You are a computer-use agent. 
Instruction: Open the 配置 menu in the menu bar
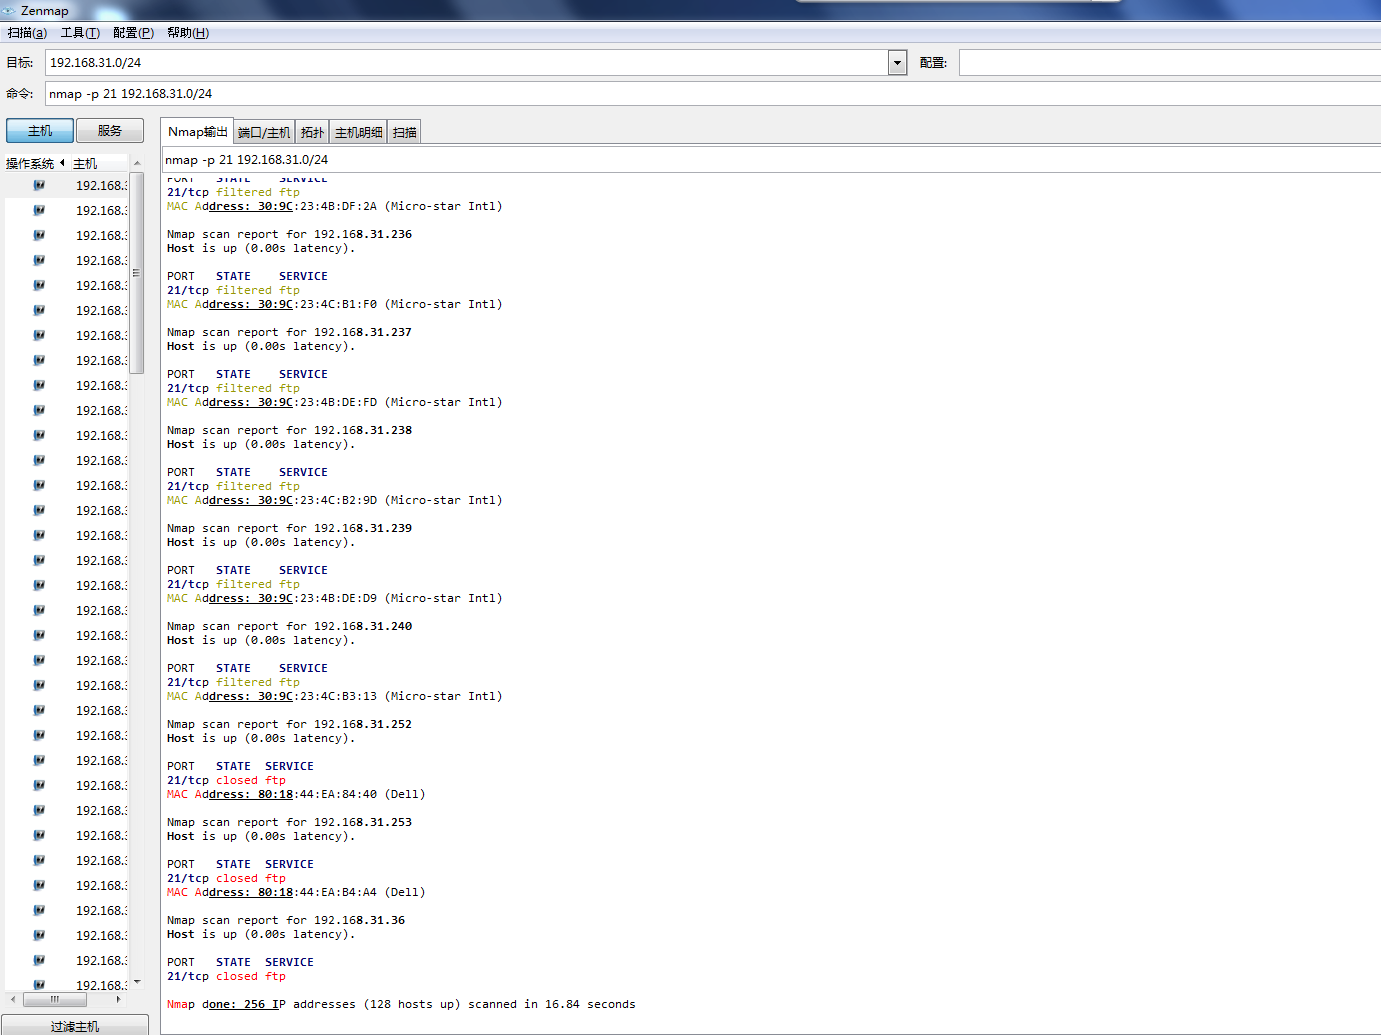[133, 33]
